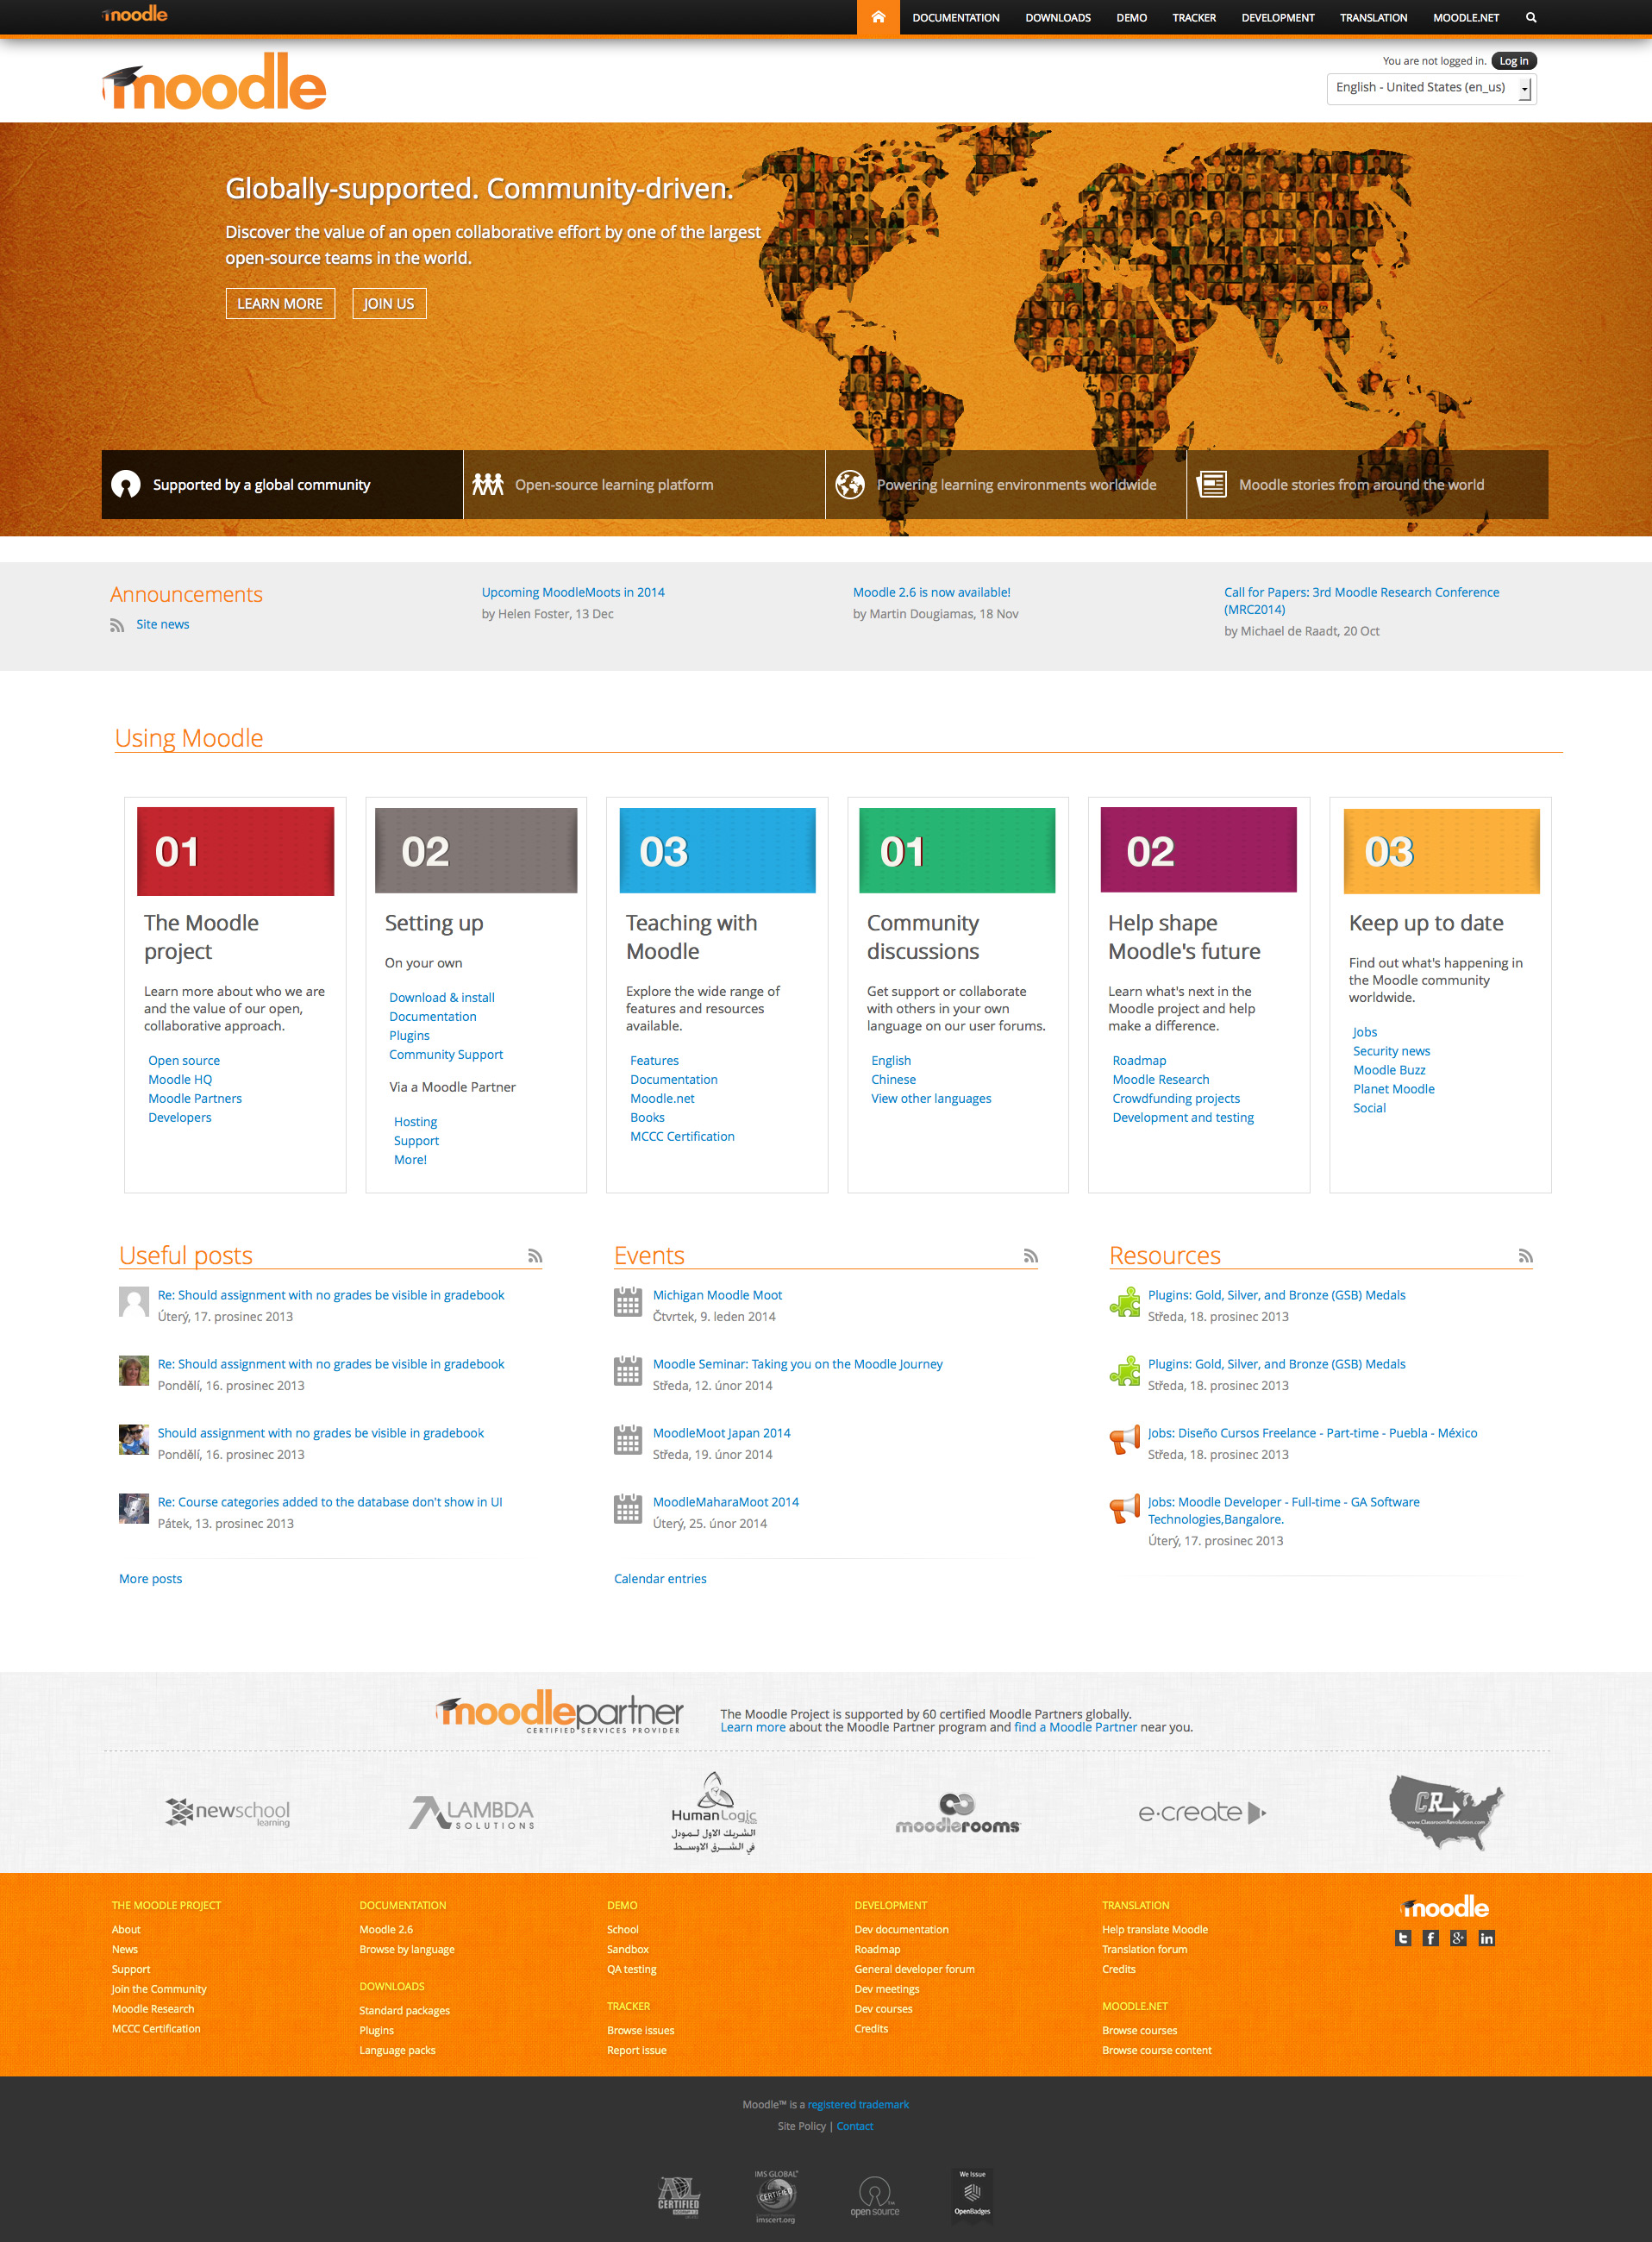Viewport: 1652px width, 2242px height.
Task: Click the purple 02 Help shape tile
Action: (1198, 850)
